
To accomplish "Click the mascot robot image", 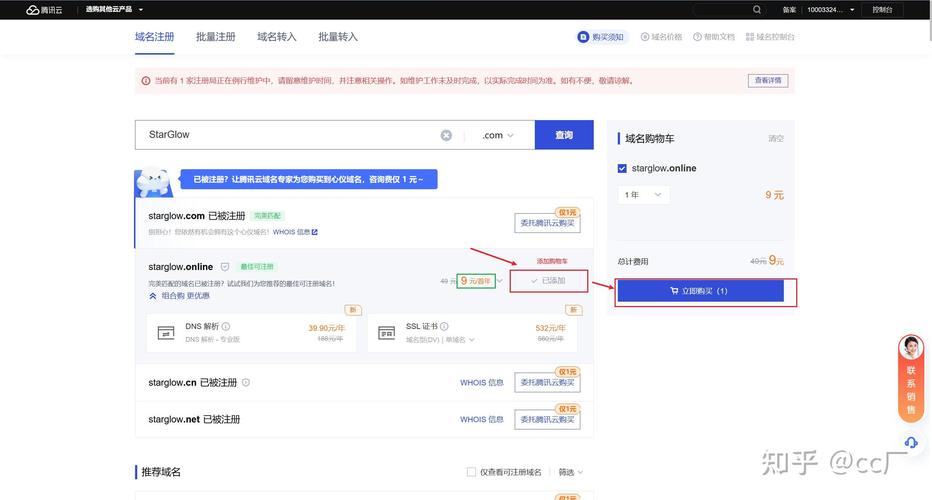I will [x=154, y=182].
